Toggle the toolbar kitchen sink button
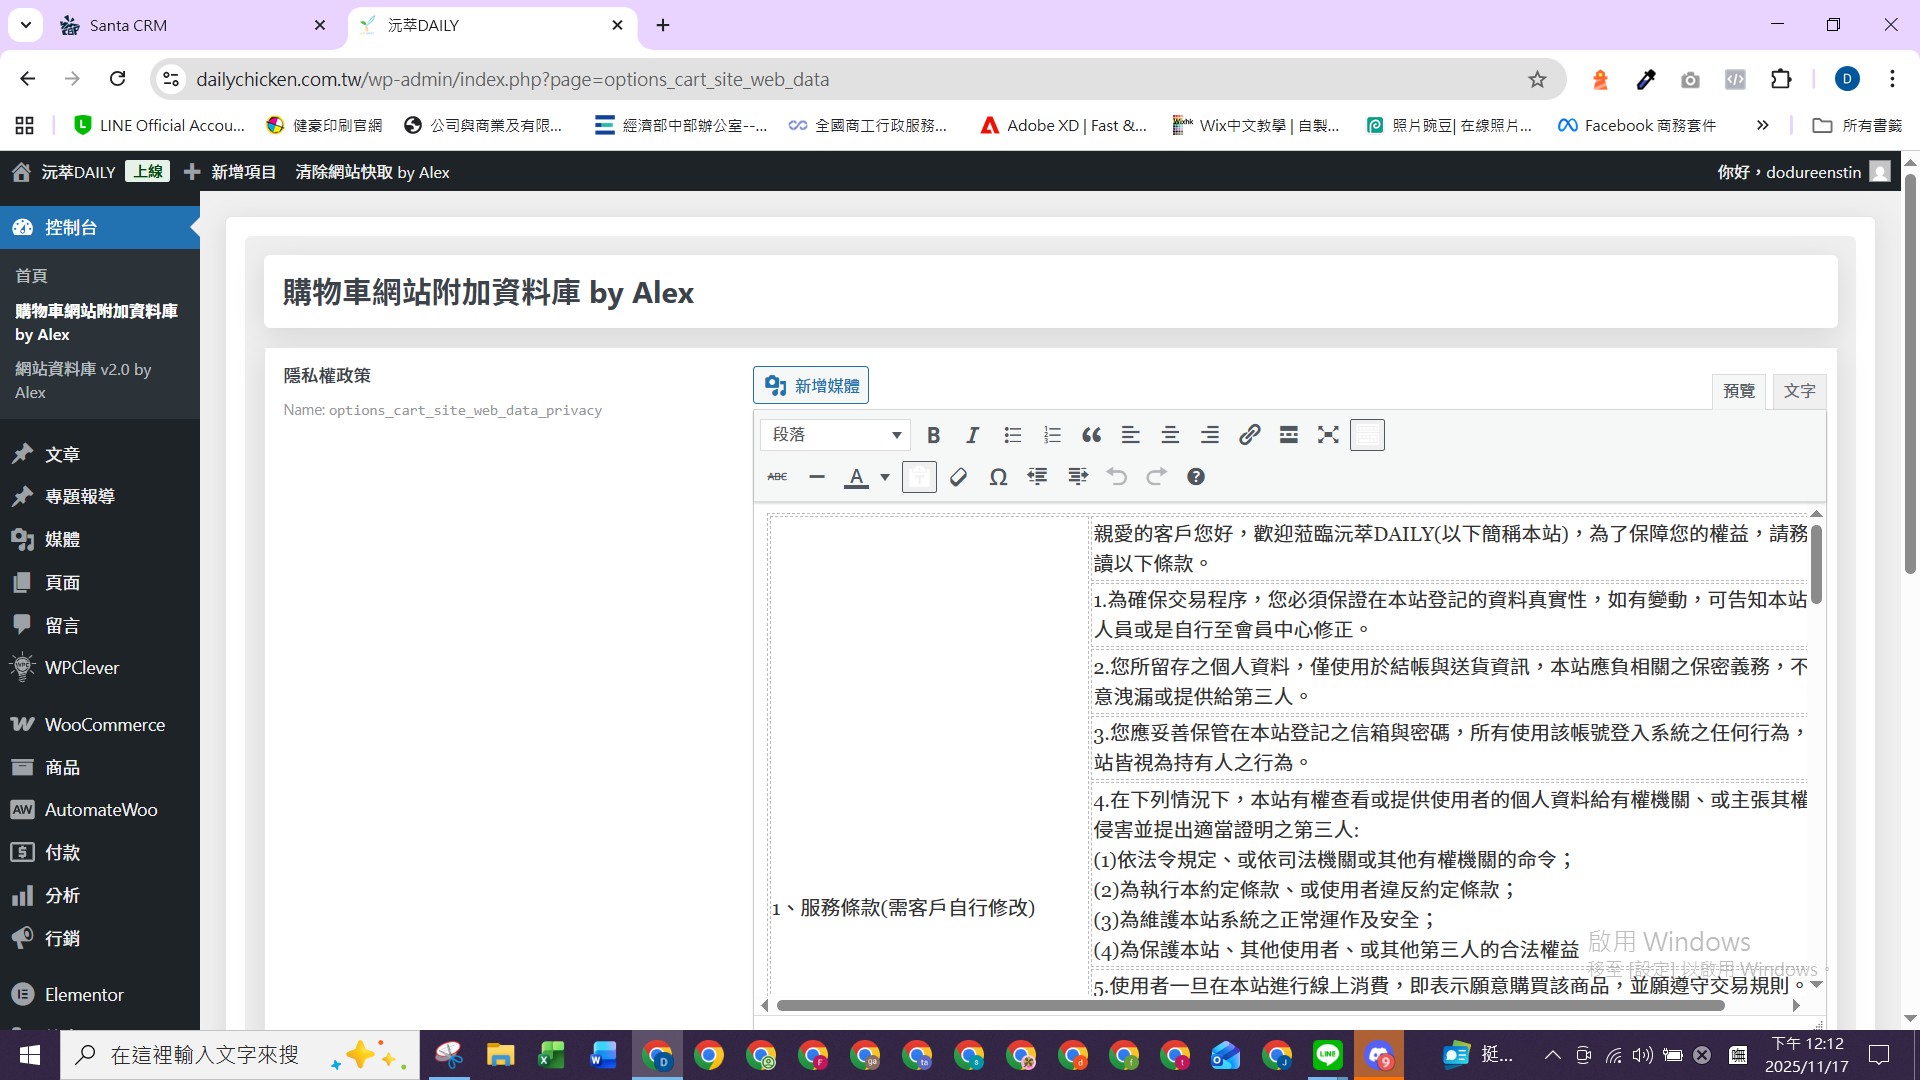Viewport: 1920px width, 1080px height. (x=1367, y=435)
